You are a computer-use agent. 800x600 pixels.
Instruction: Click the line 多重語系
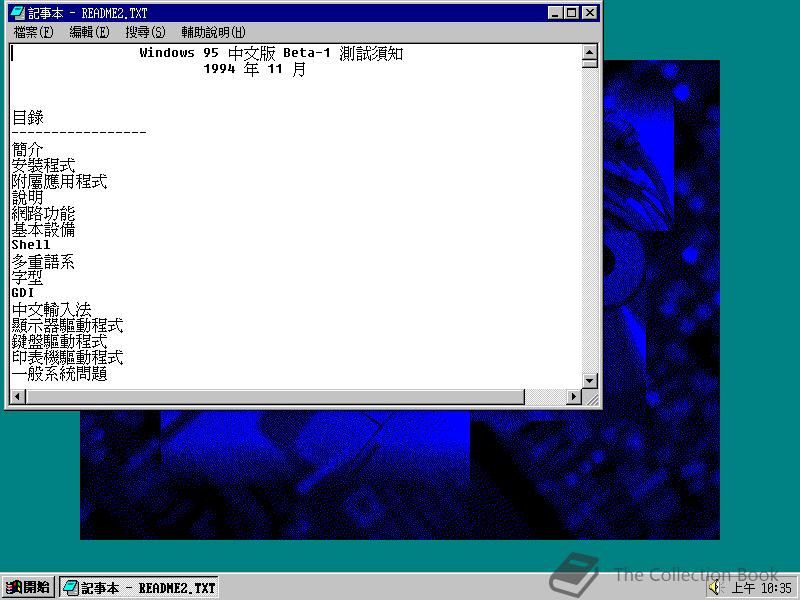point(43,262)
